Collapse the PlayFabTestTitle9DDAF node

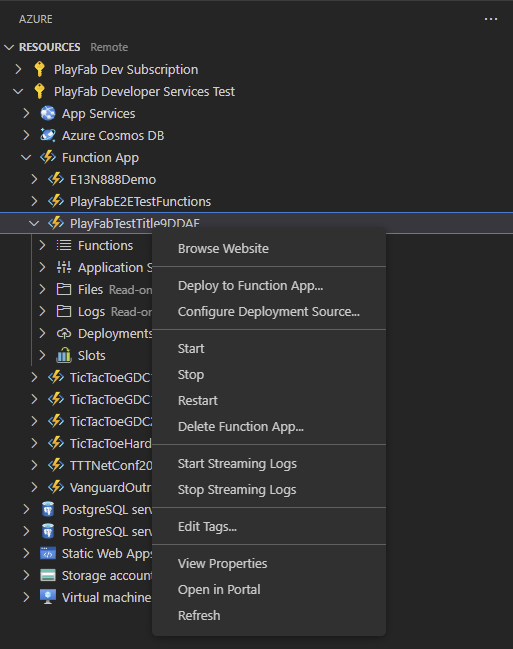point(34,223)
